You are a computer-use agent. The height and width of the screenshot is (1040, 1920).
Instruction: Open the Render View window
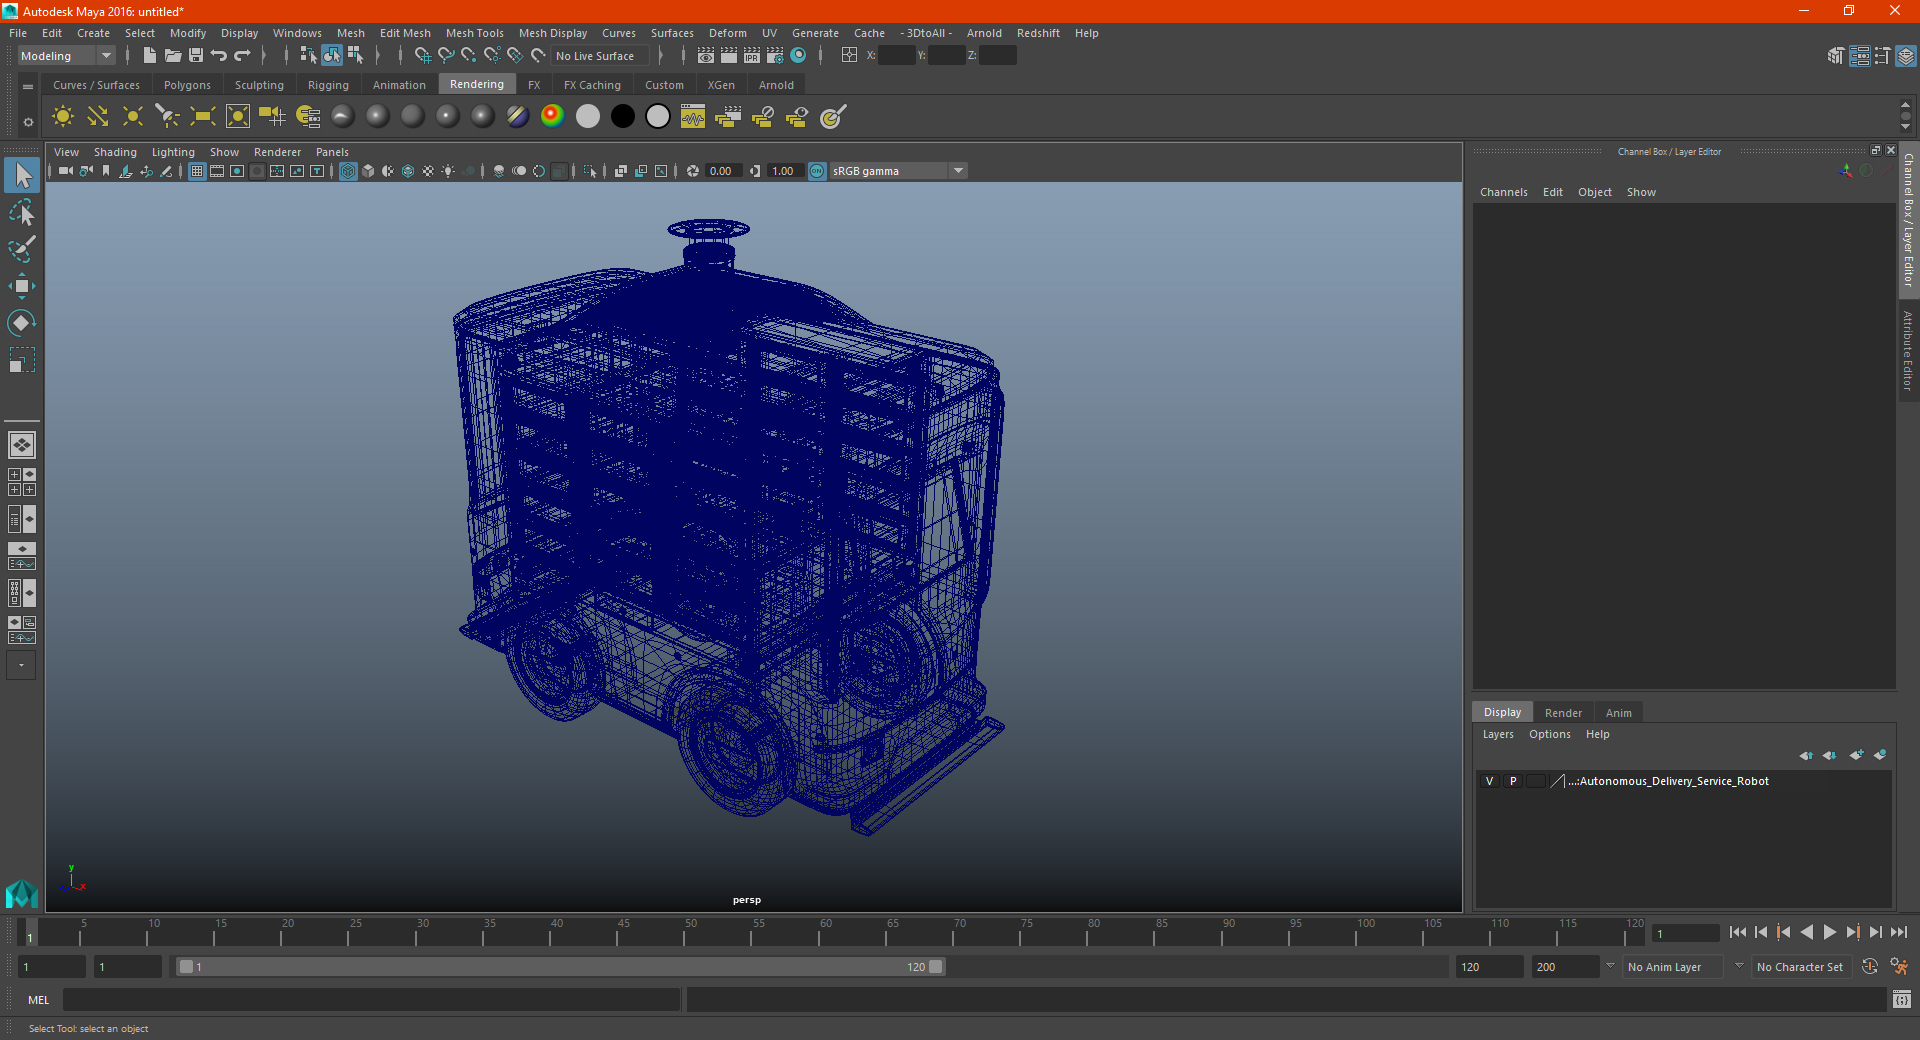tap(706, 56)
